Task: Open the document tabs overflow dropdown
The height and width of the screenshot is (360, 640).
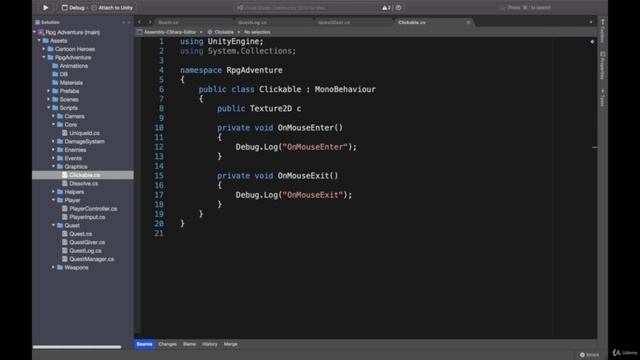Action: coord(591,22)
